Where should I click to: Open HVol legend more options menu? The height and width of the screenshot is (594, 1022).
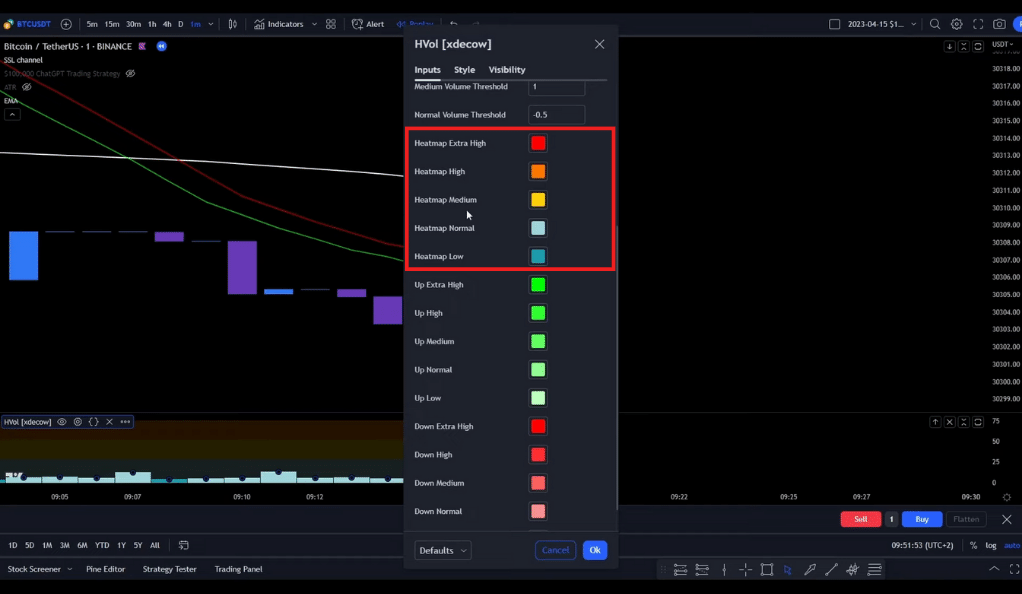[x=125, y=422]
